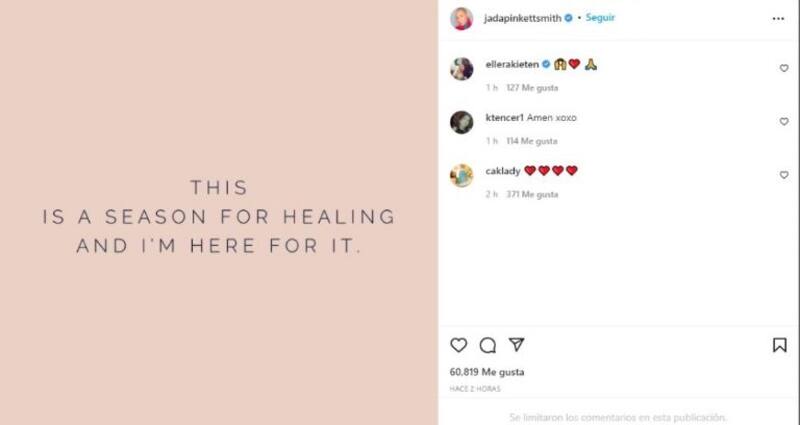Open the three-dot options menu
800x425 pixels.
tap(778, 19)
